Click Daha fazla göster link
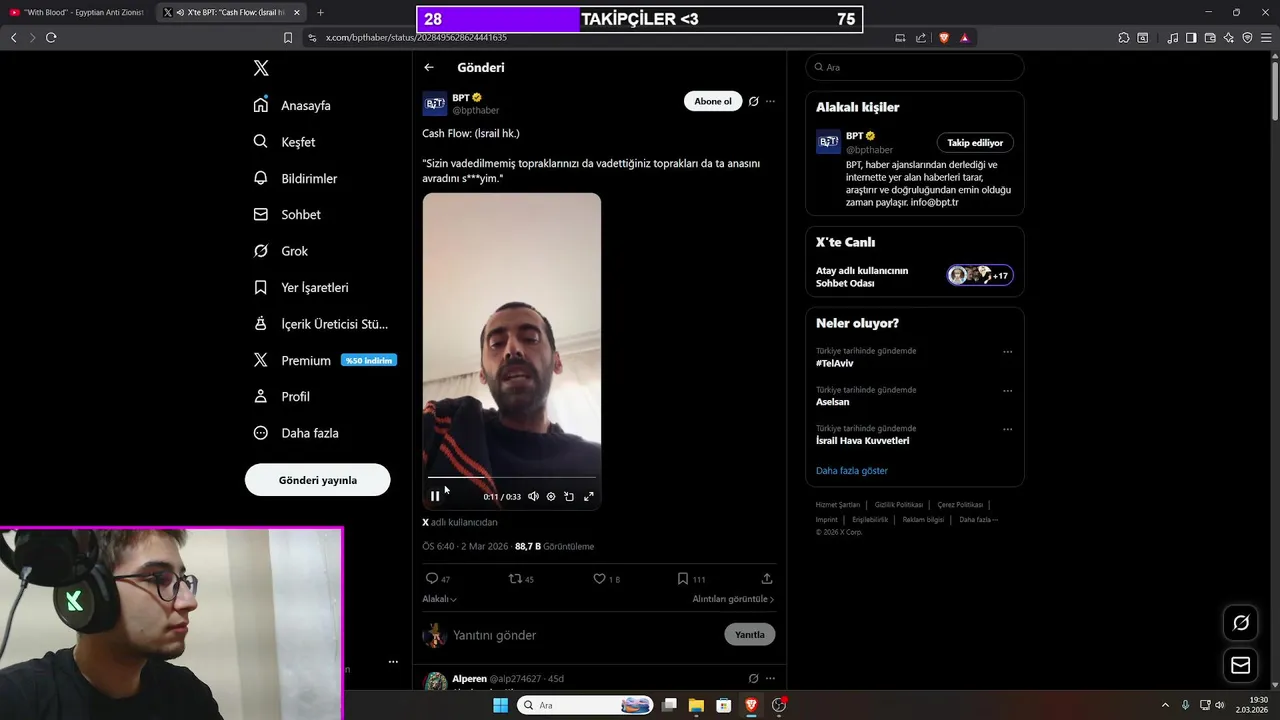 click(x=852, y=470)
